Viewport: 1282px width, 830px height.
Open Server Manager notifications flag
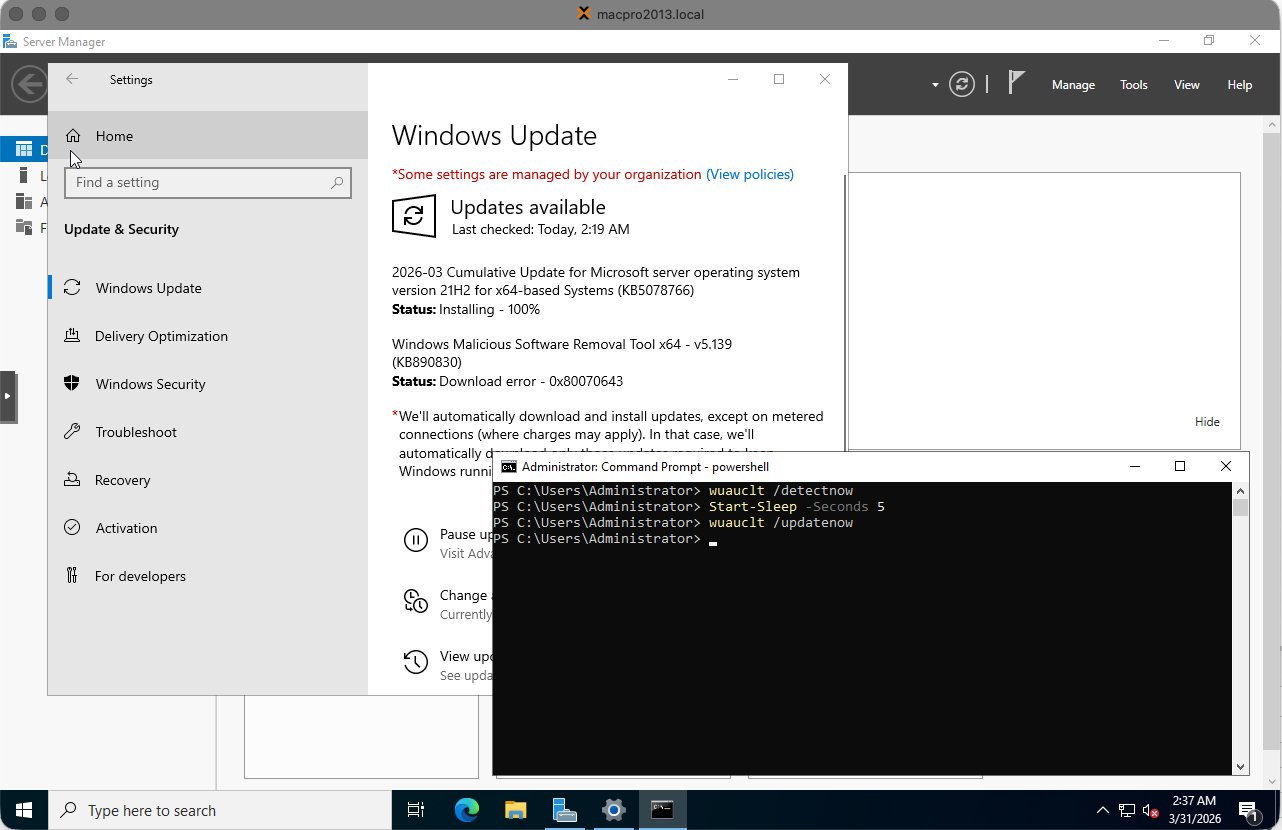click(1015, 84)
